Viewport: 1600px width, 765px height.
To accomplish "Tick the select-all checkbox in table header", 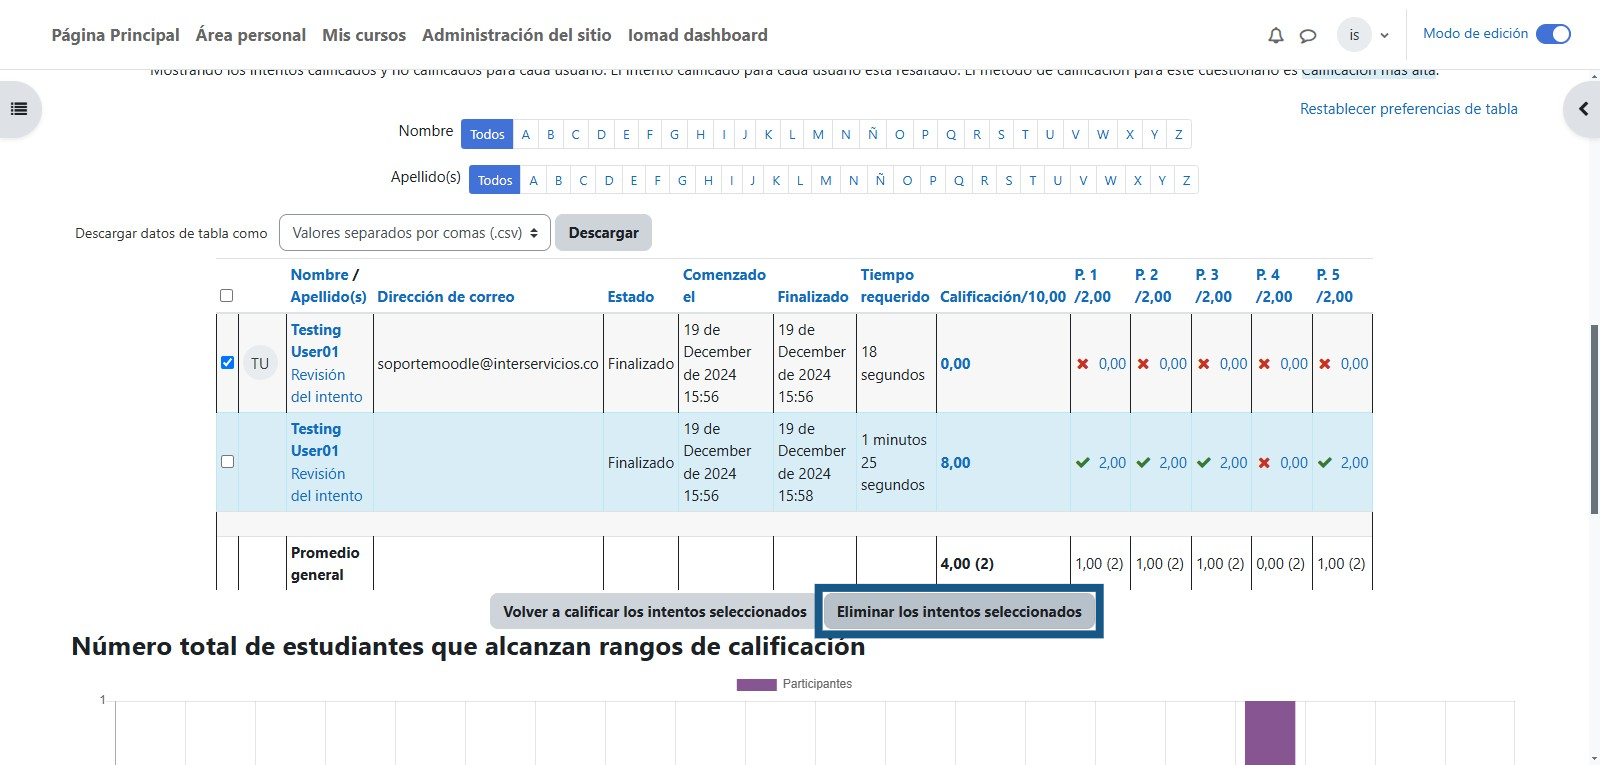I will (x=226, y=296).
